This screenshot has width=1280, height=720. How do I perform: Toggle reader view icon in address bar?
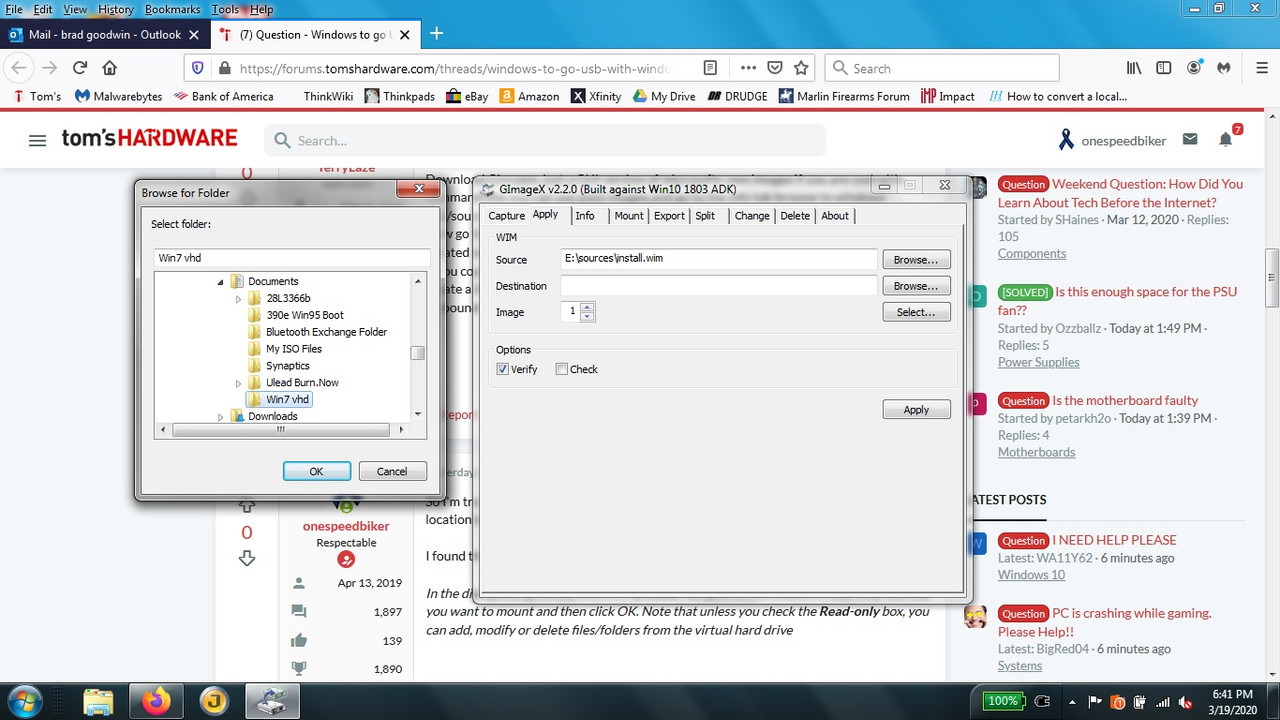tap(710, 68)
